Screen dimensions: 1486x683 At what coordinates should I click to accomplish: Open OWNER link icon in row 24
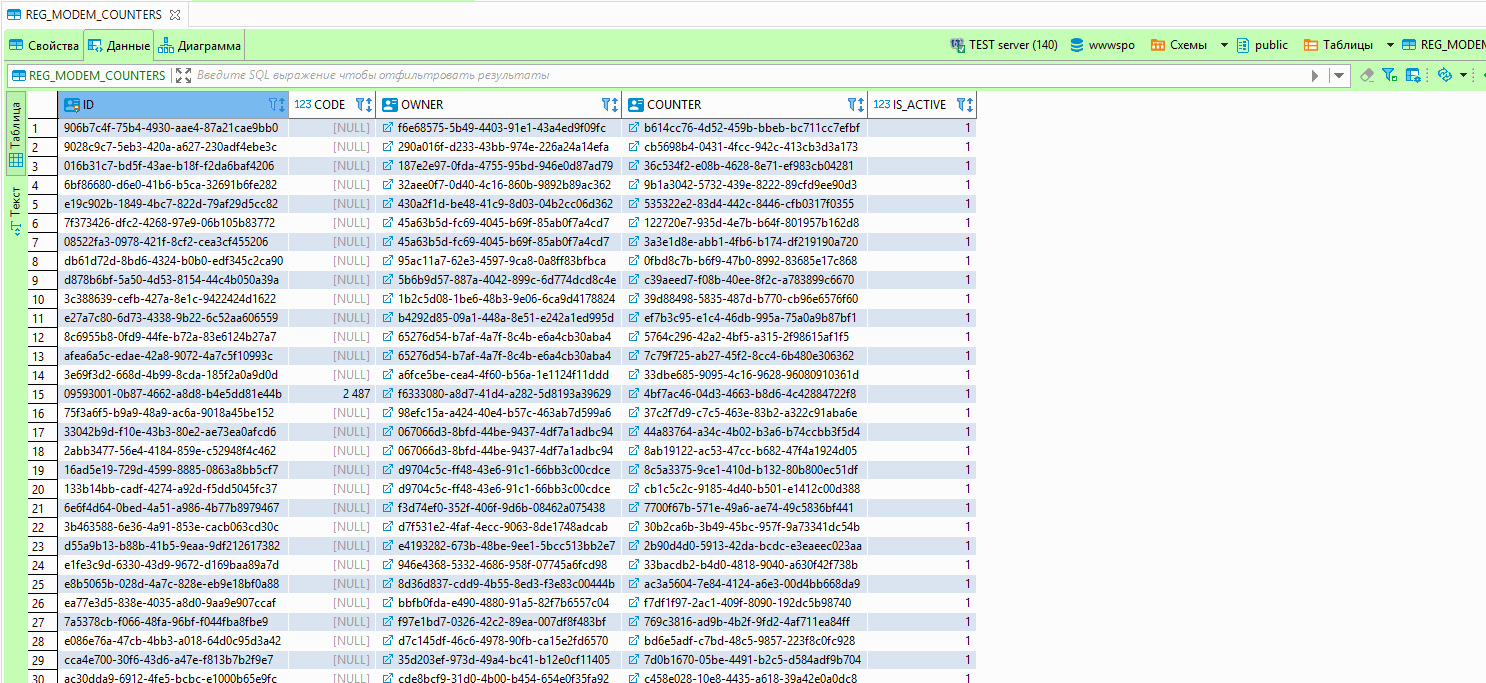388,565
